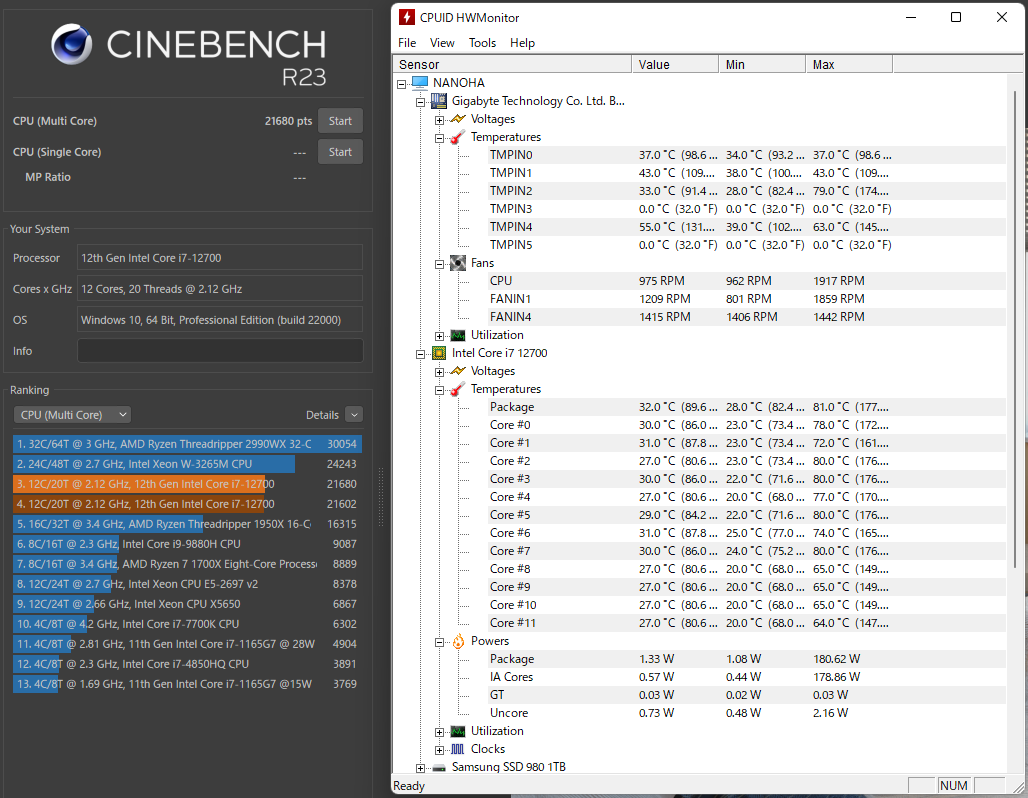Collapse the Fans node
The width and height of the screenshot is (1028, 798).
[439, 264]
